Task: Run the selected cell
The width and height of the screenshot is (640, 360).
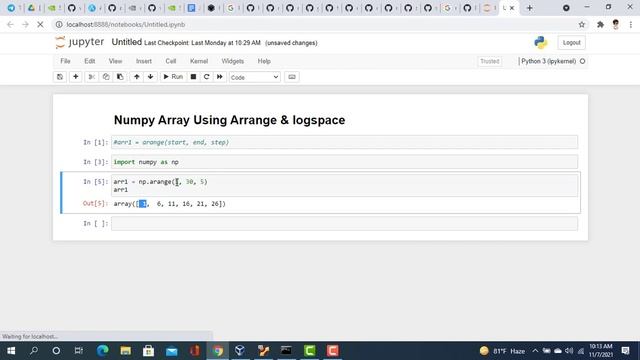Action: click(x=173, y=77)
